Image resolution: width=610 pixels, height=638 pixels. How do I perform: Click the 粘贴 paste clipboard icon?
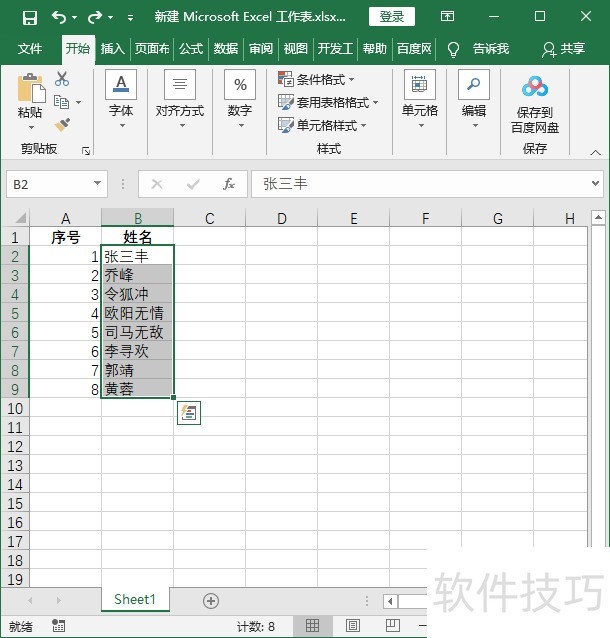pos(31,88)
